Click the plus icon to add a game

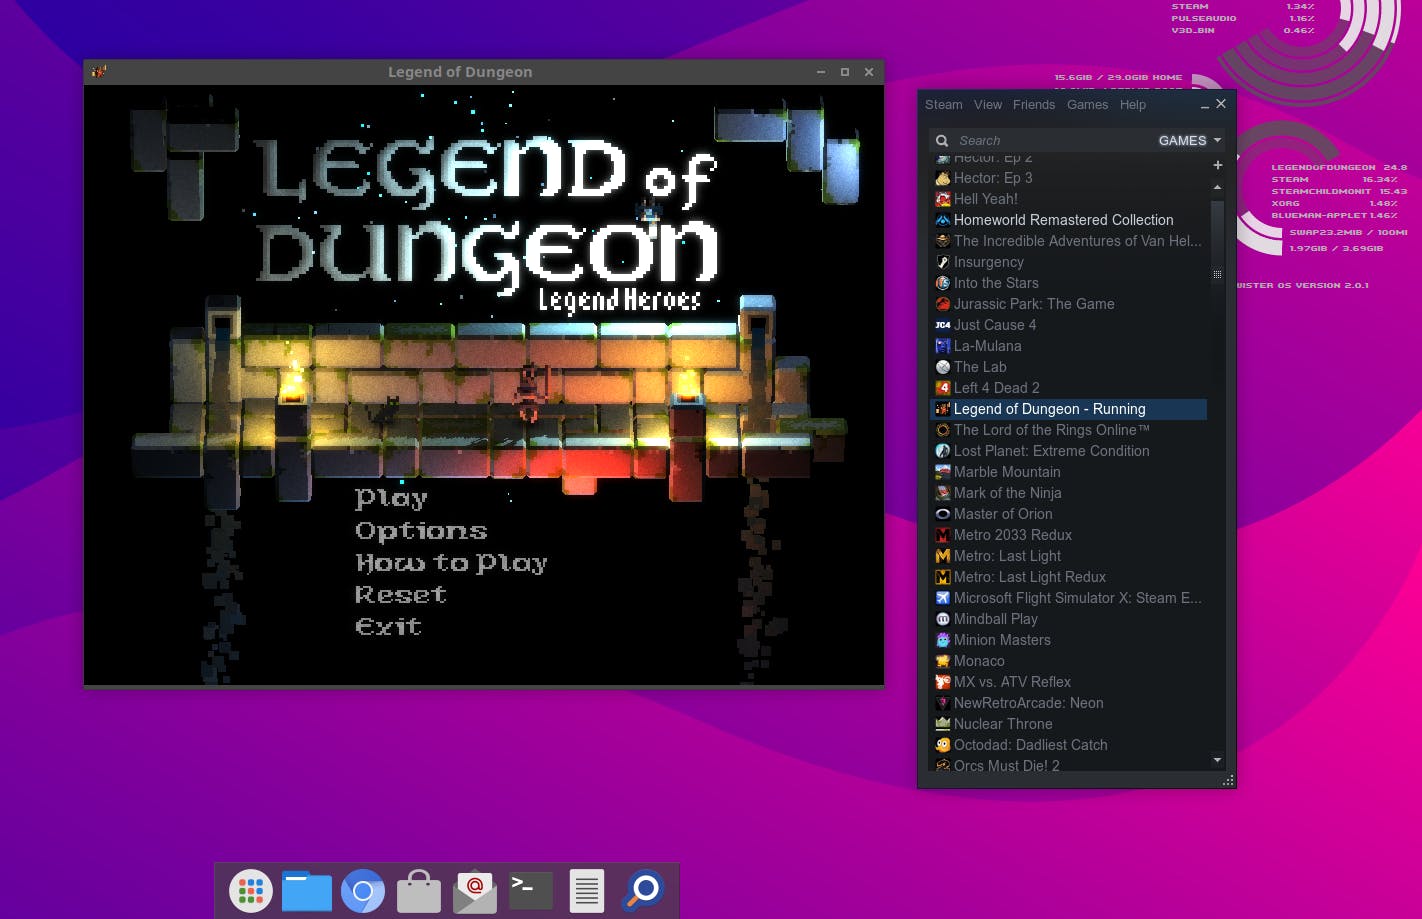tap(1217, 165)
